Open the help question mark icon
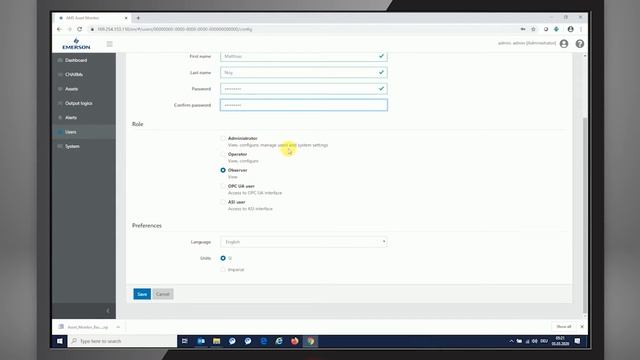 point(580,44)
